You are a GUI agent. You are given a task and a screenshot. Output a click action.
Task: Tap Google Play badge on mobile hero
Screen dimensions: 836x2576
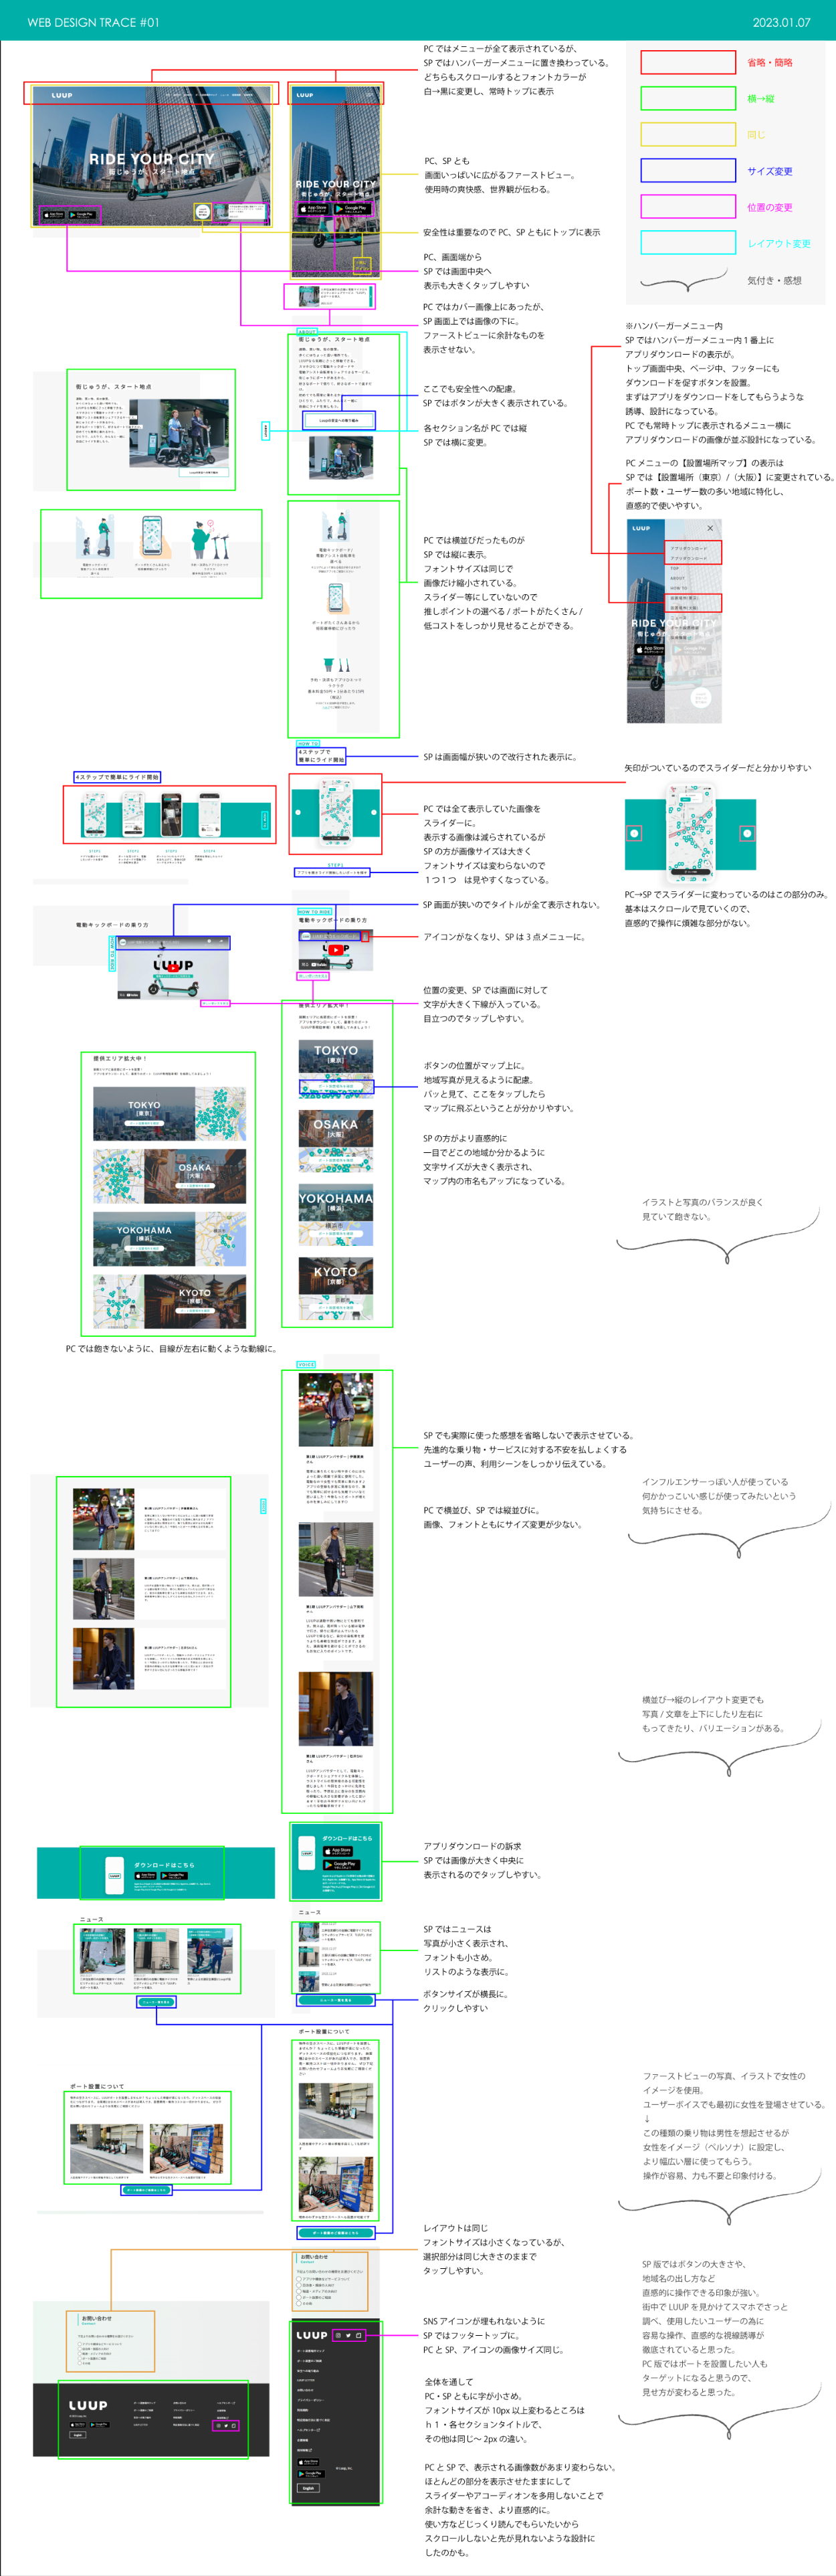352,209
